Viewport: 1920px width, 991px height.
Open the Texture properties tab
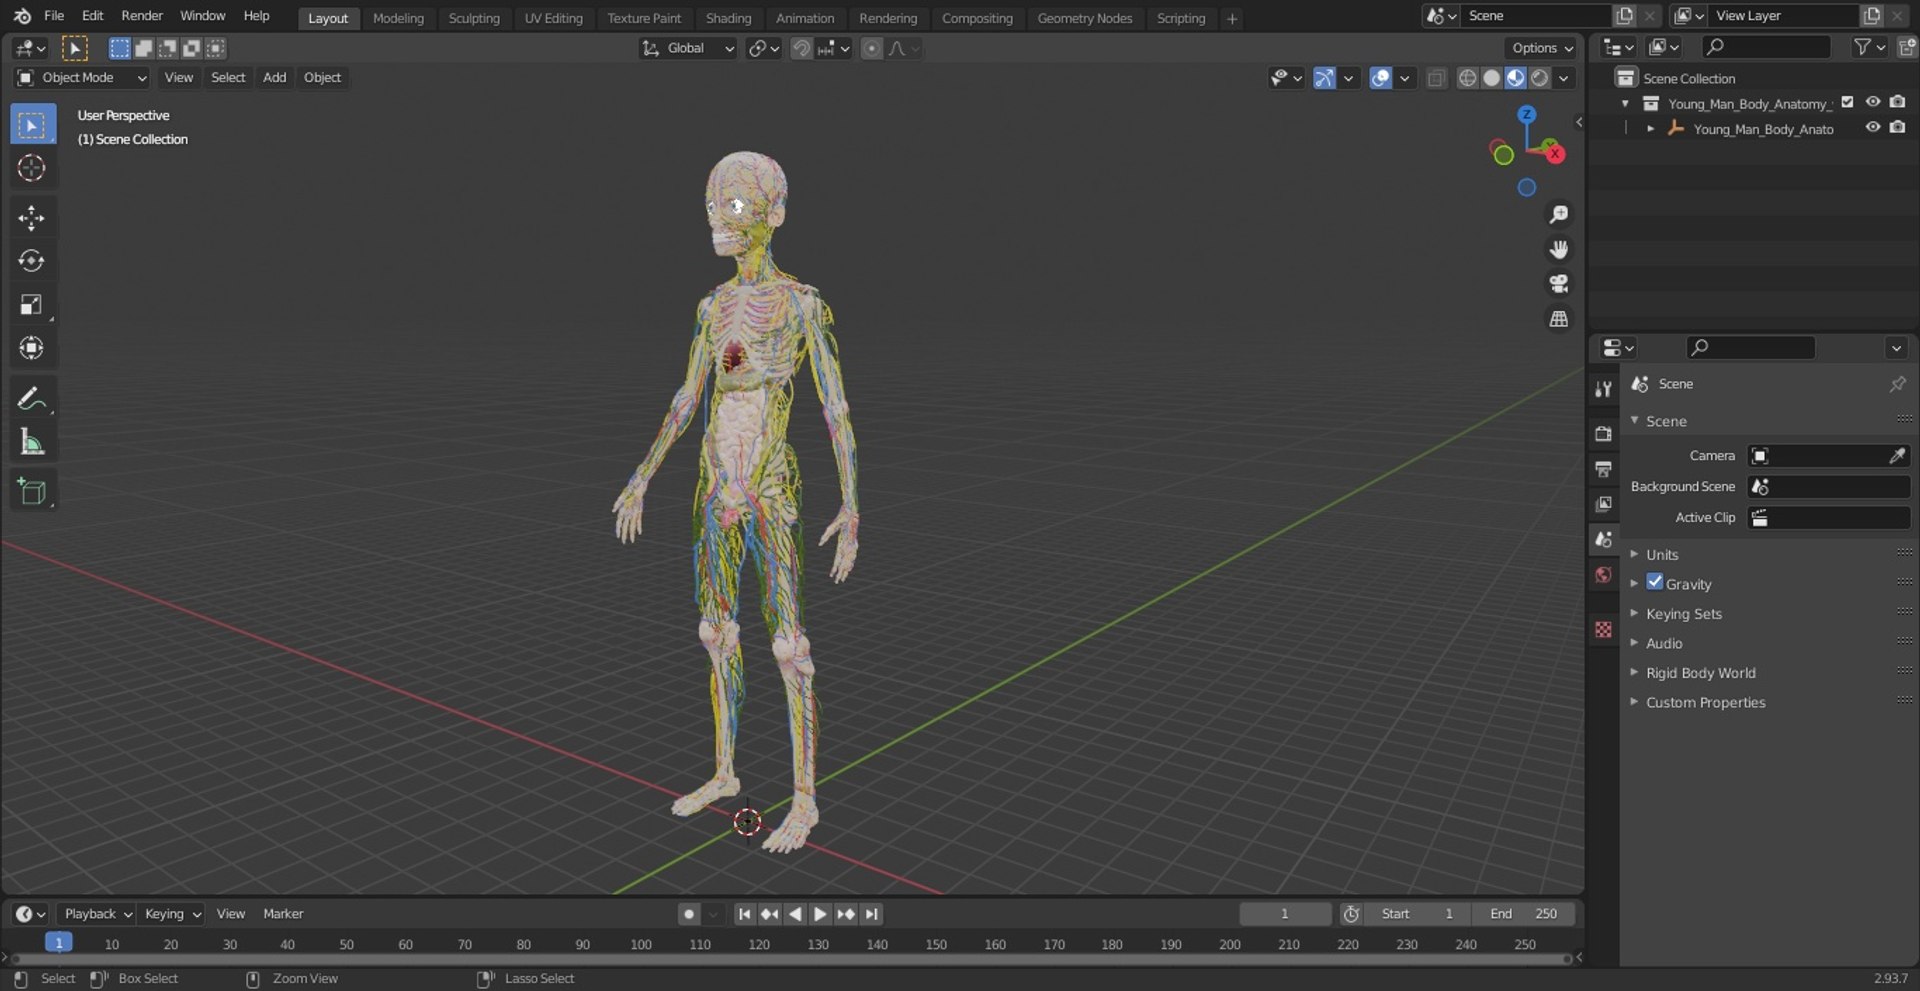[x=1603, y=629]
